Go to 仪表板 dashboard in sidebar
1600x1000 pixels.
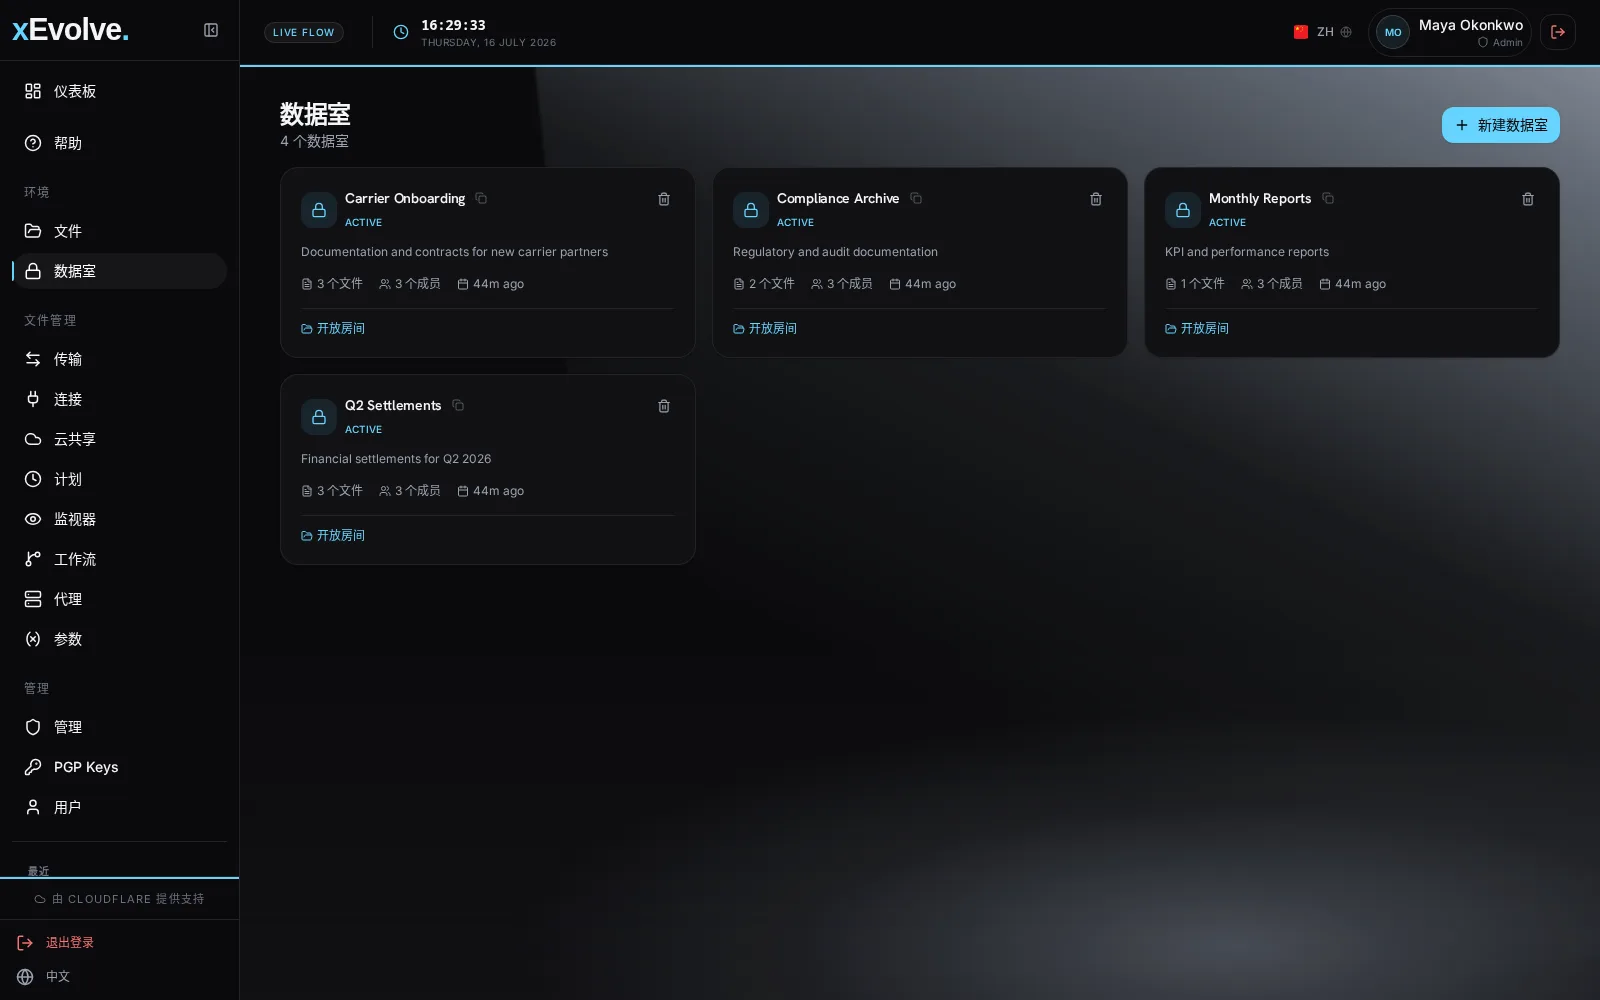[x=120, y=91]
